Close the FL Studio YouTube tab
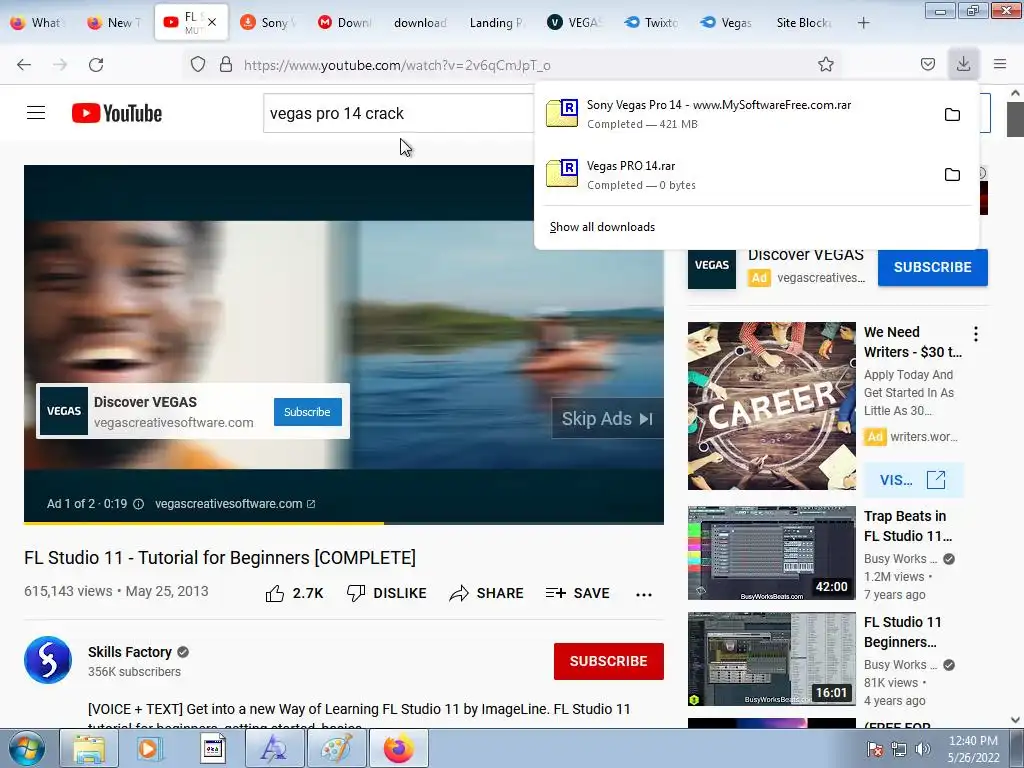Viewport: 1024px width, 768px height. [x=212, y=22]
